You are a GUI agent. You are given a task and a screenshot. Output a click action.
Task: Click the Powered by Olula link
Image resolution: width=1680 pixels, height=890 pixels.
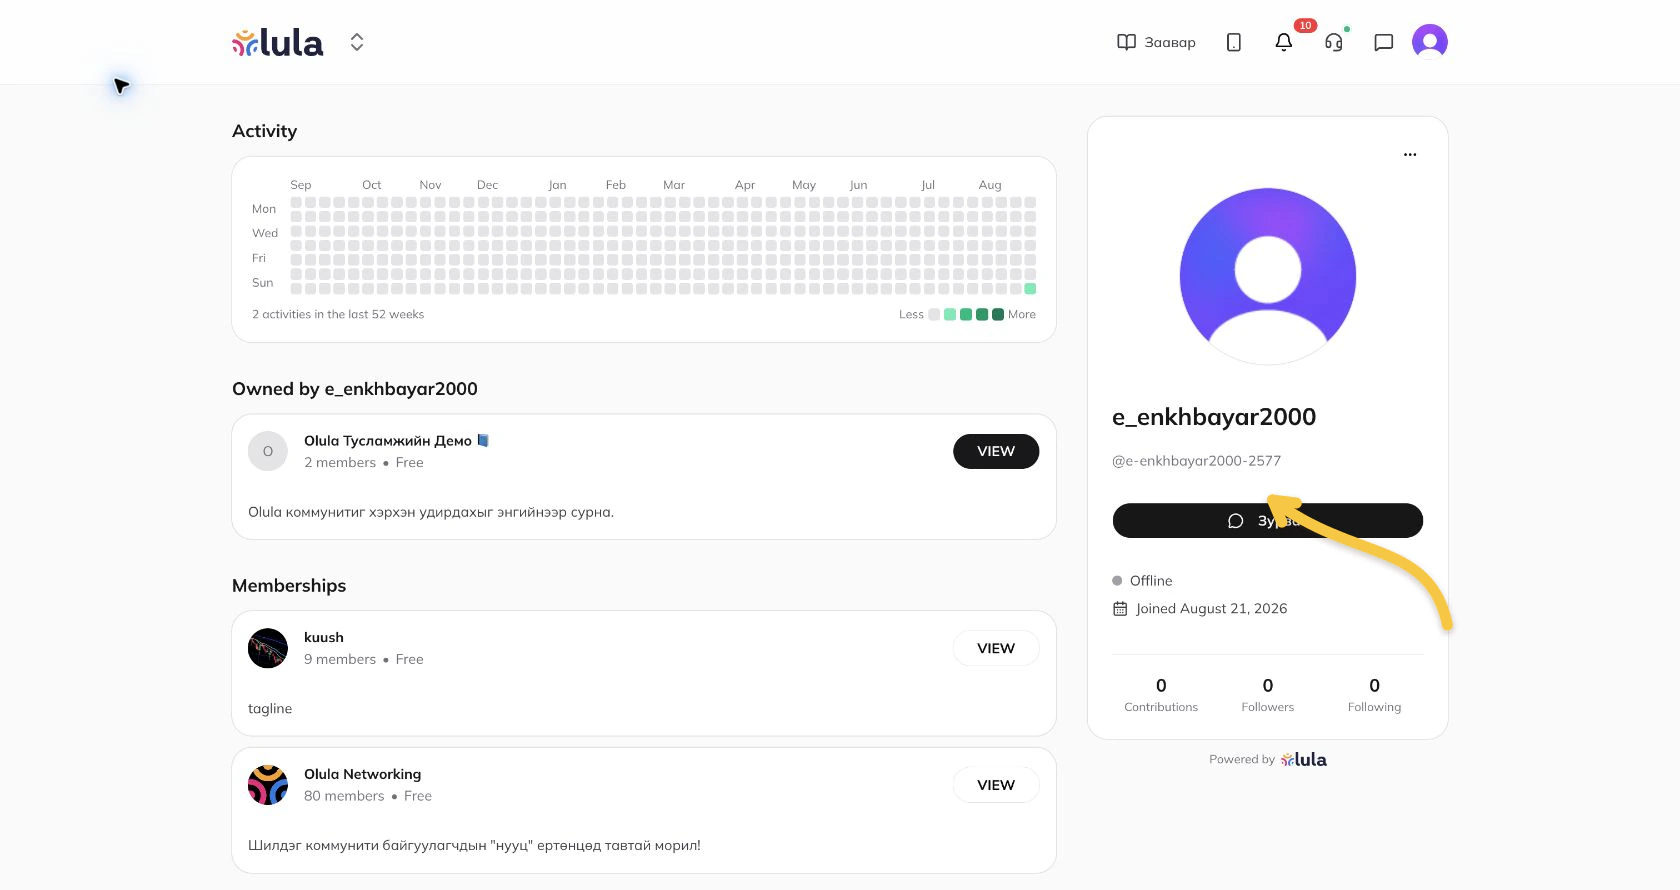click(1268, 760)
